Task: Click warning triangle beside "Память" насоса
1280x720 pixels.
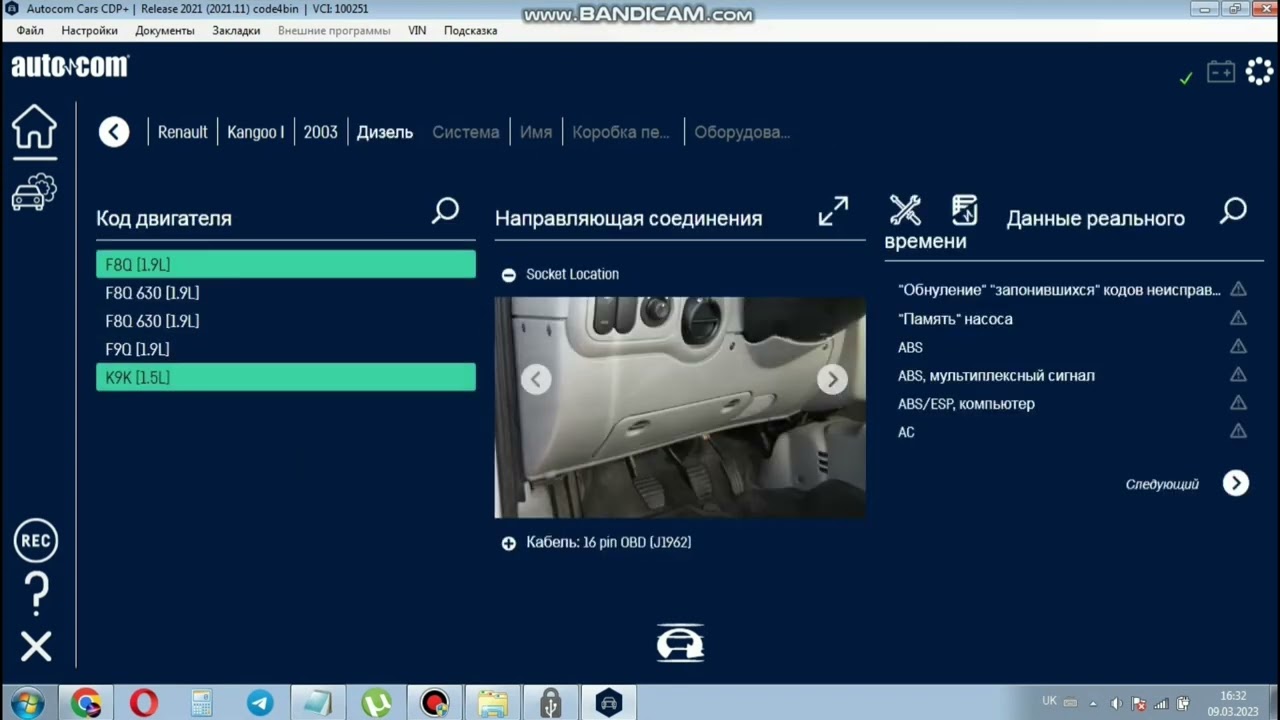Action: pyautogui.click(x=1238, y=319)
